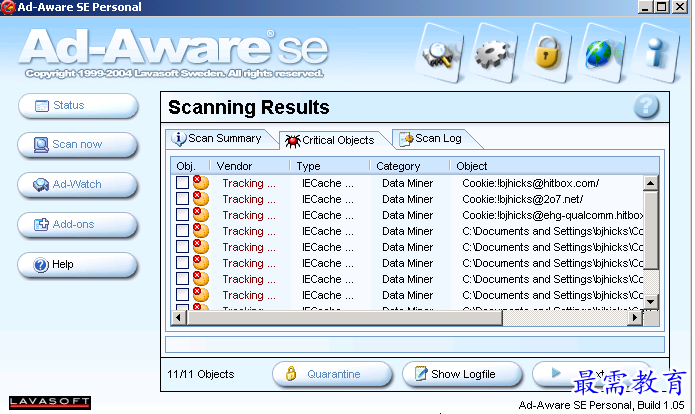This screenshot has height=414, width=695.
Task: Click the '11/11 Objects' count text
Action: click(200, 374)
